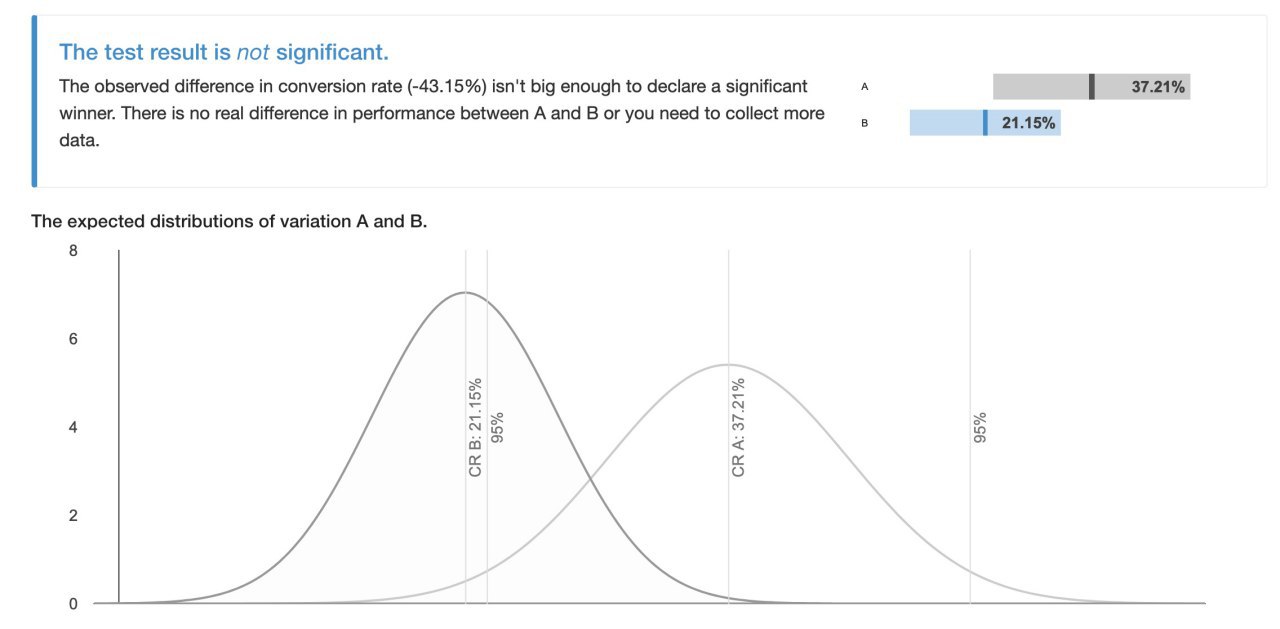Click the light blue bar for variation B
The width and height of the screenshot is (1280, 629).
(x=946, y=123)
